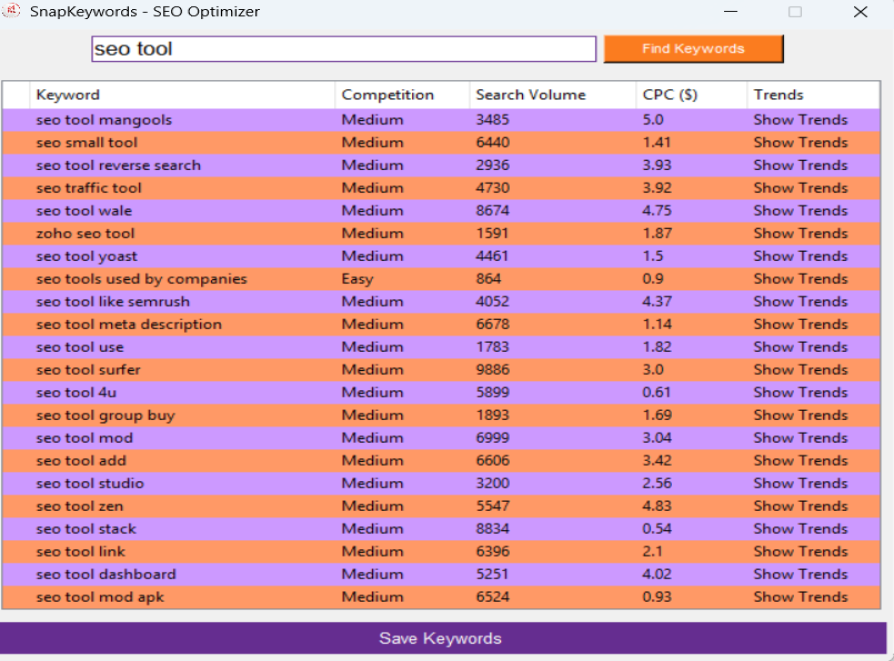894x661 pixels.
Task: Click the SnapKeywords app icon in title bar
Action: [x=13, y=12]
